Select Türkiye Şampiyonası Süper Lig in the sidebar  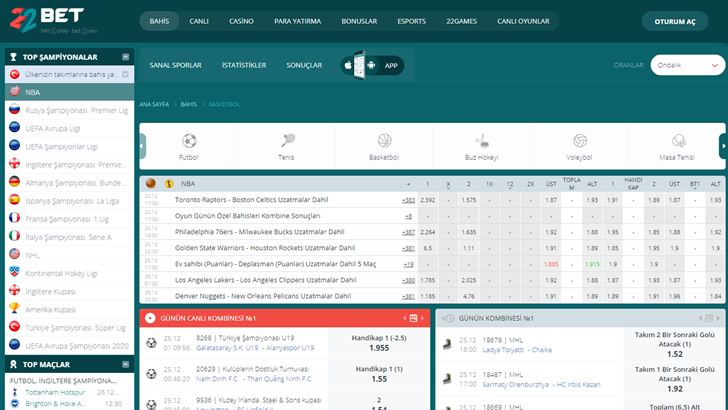[70, 327]
